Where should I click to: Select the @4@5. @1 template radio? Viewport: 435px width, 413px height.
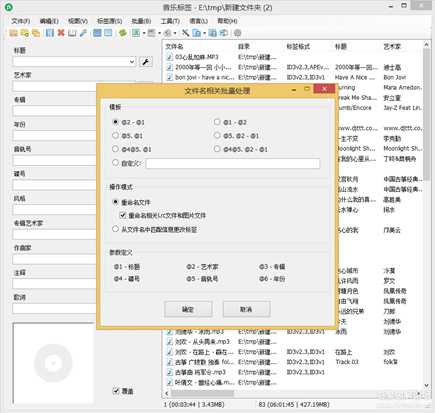[x=115, y=149]
